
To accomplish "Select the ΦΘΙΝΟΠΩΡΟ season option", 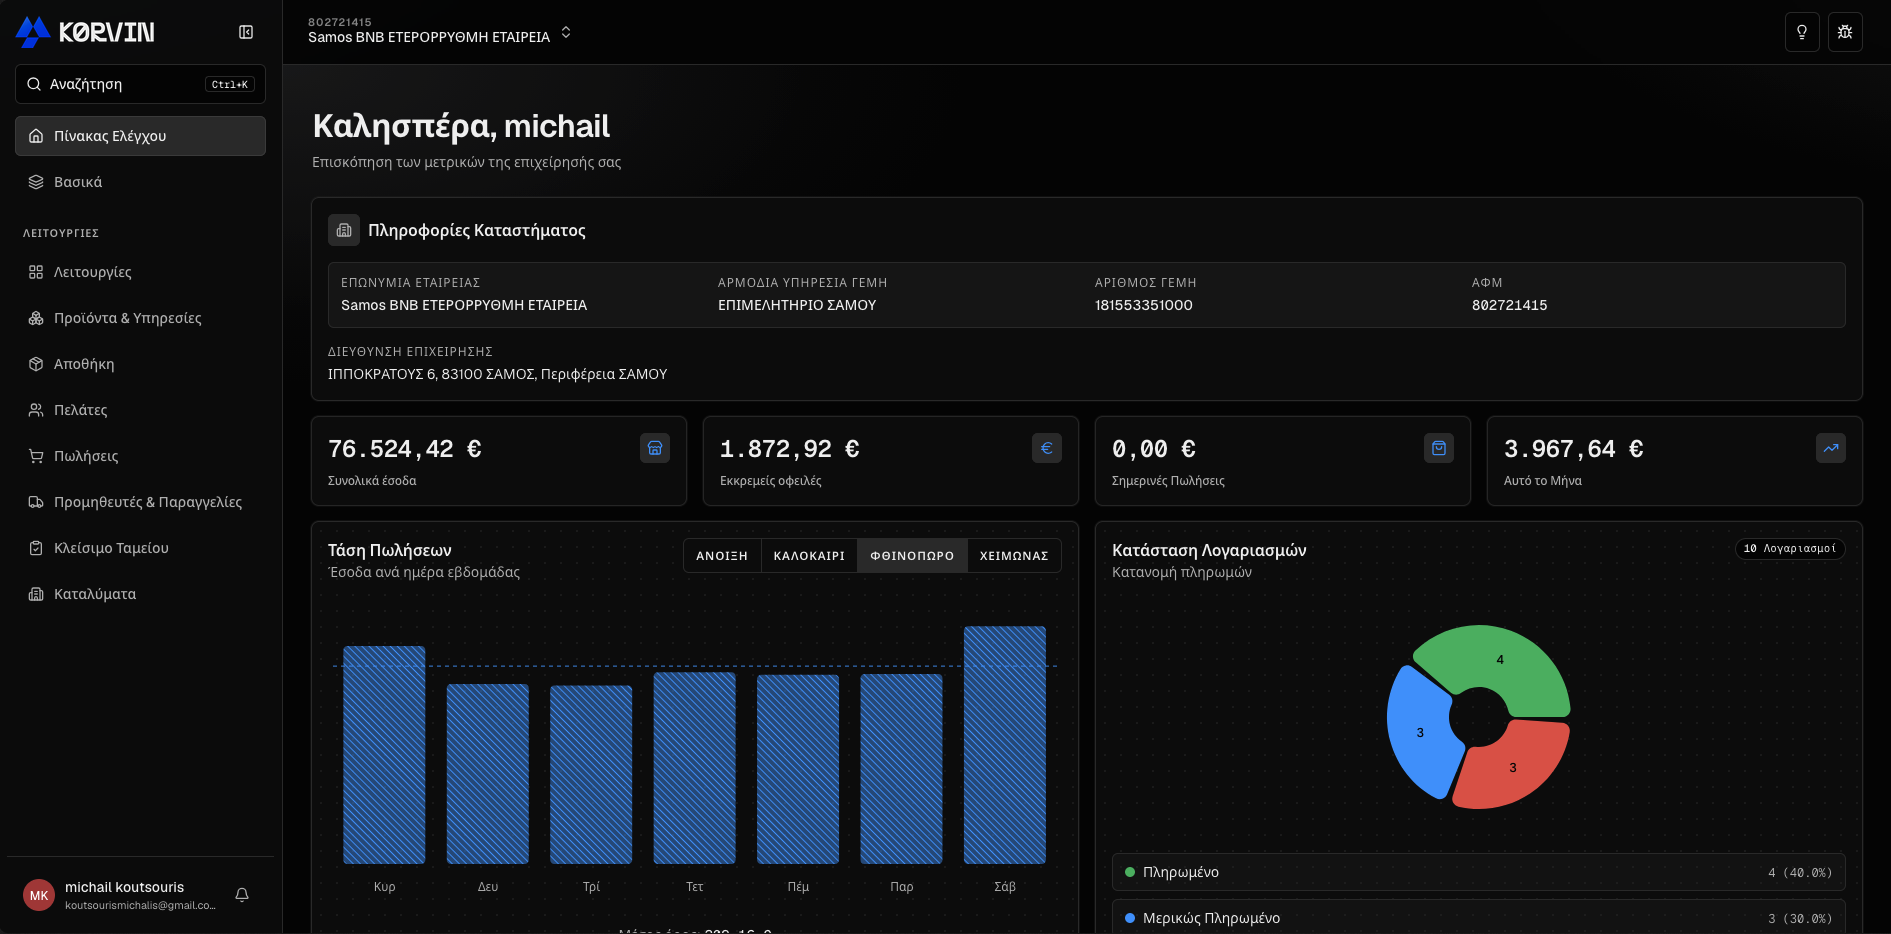I will (x=912, y=556).
